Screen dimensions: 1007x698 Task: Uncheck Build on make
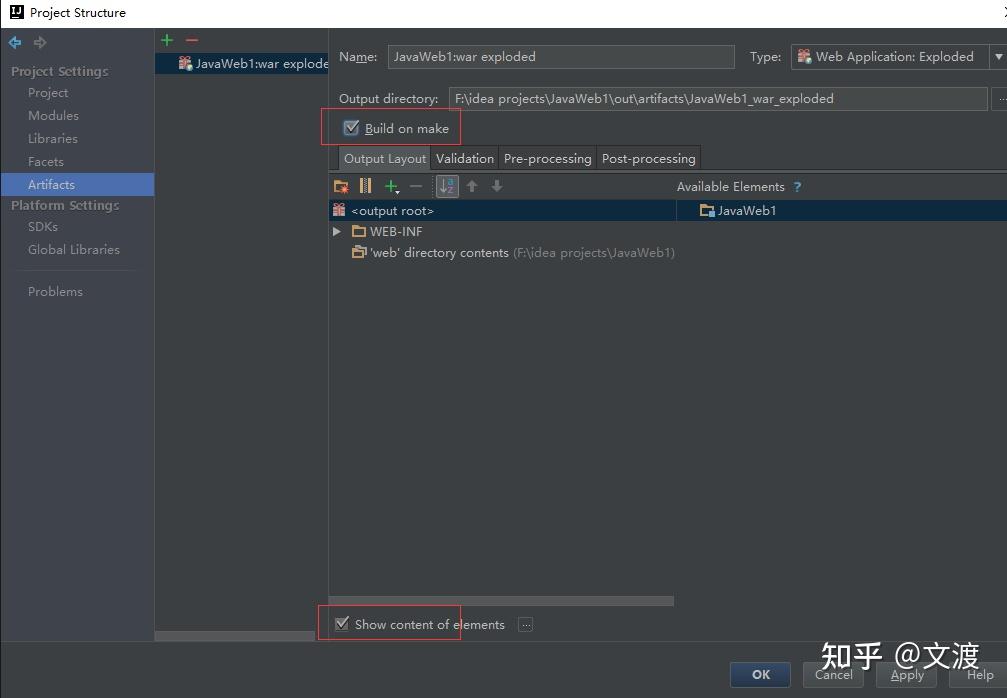point(351,128)
